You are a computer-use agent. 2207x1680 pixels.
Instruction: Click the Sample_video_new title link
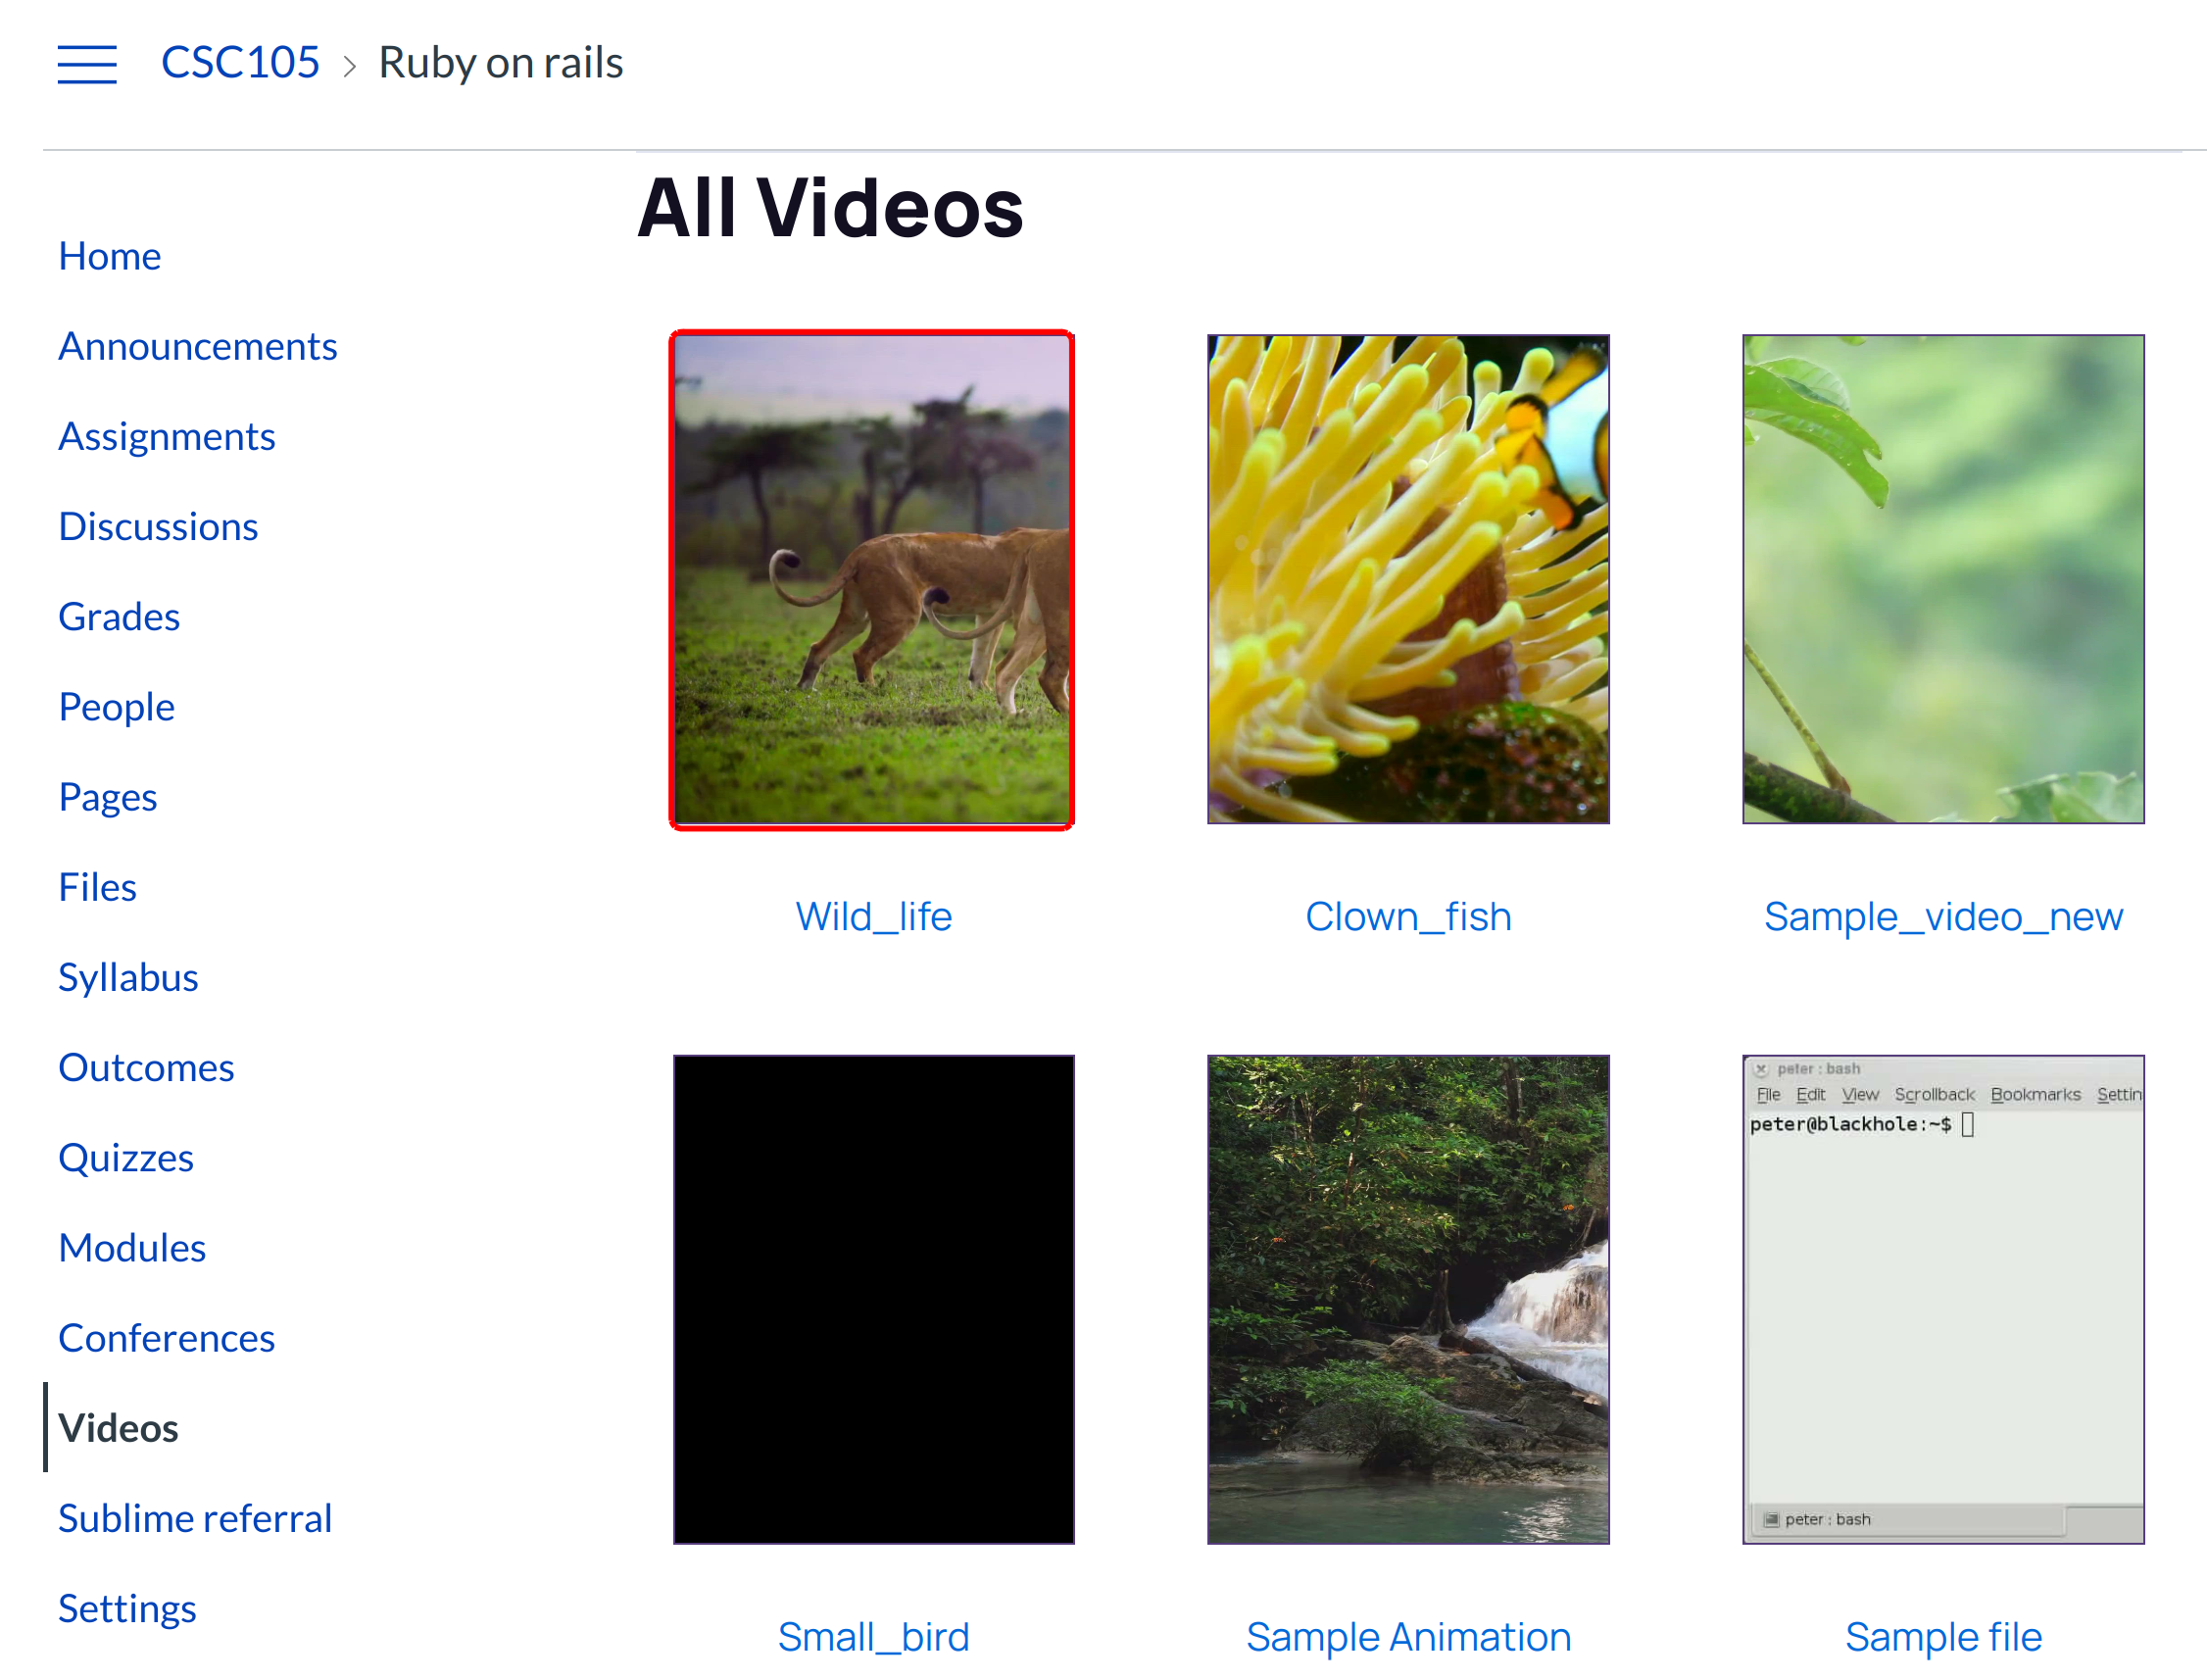click(1942, 916)
